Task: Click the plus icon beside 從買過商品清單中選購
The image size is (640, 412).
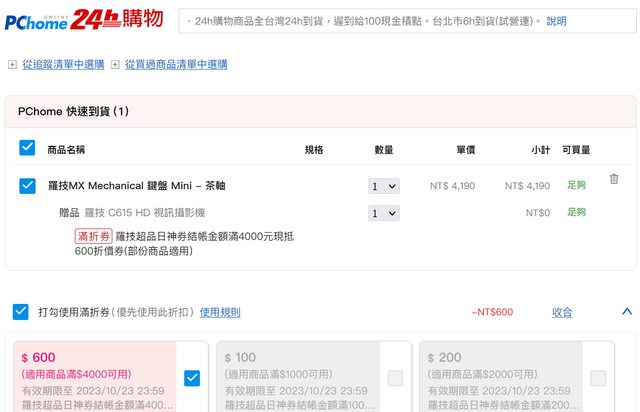Action: point(115,65)
